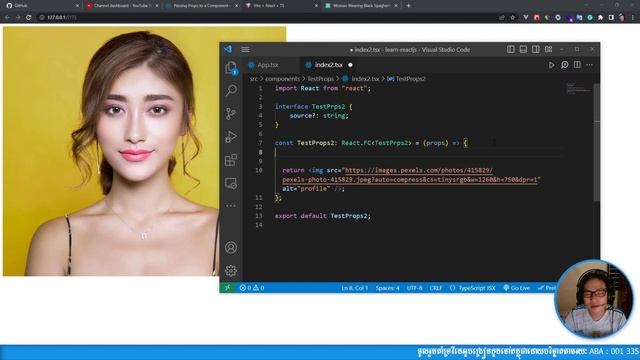
Task: Change indentation via Spaces: 4
Action: click(x=387, y=288)
